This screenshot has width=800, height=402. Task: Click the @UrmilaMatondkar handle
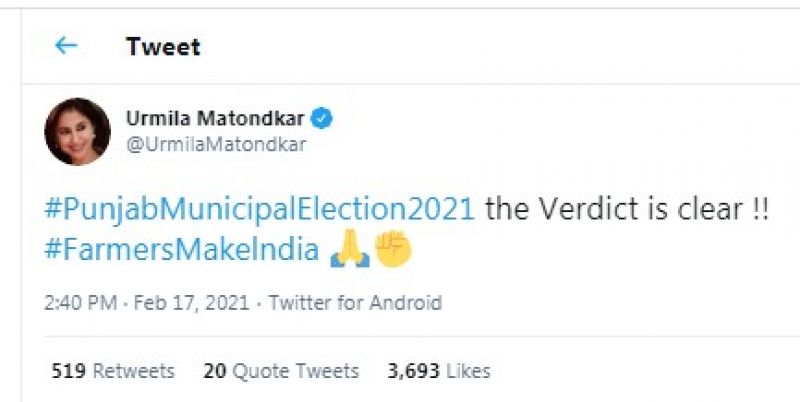215,144
